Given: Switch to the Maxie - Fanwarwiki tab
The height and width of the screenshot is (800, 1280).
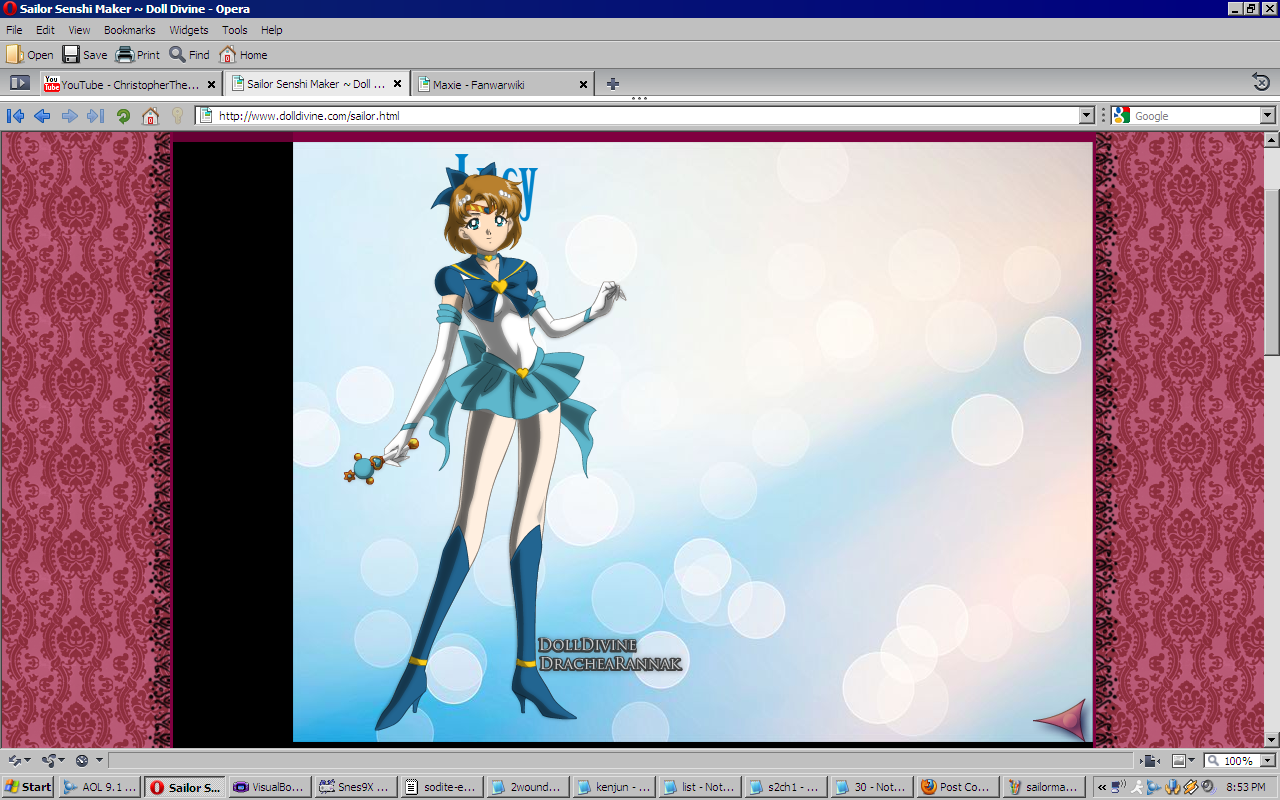Looking at the screenshot, I should pos(495,85).
